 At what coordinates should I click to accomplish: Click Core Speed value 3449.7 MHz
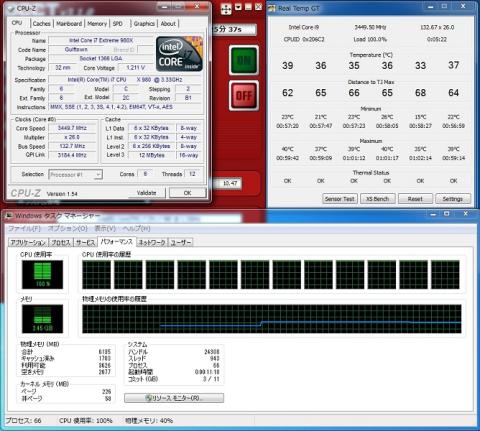click(x=72, y=128)
